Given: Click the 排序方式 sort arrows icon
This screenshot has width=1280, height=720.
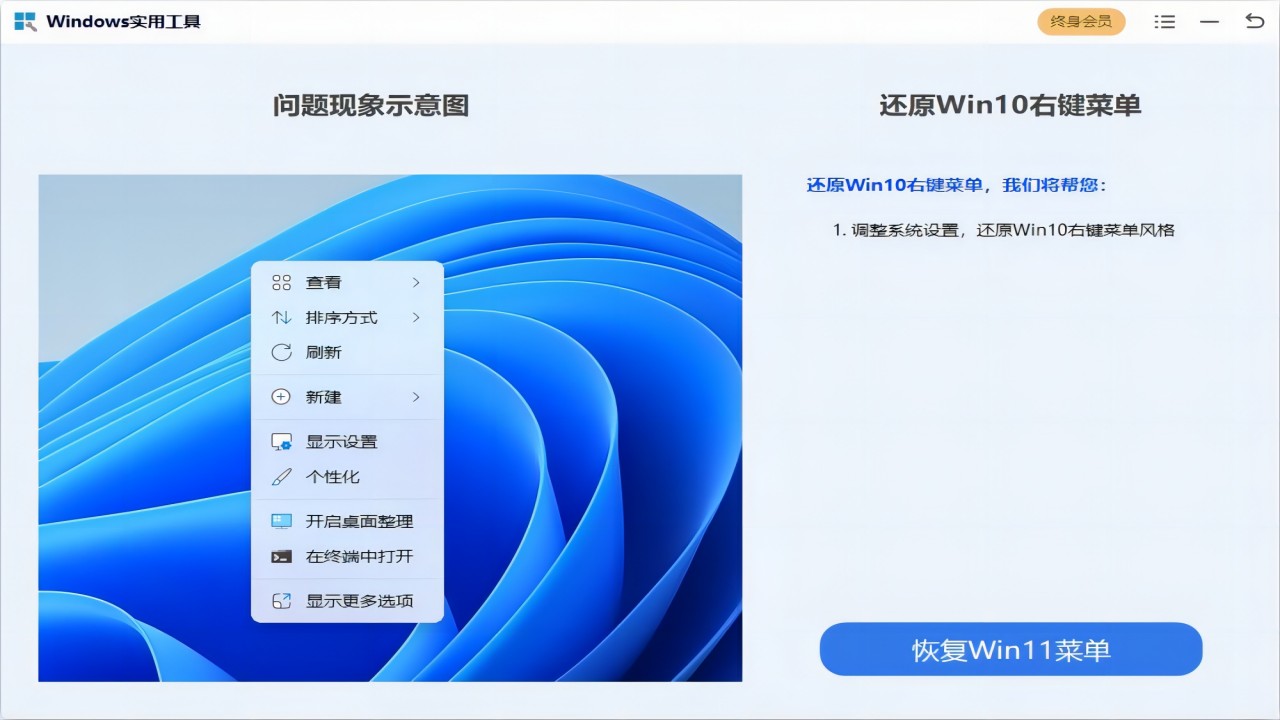Looking at the screenshot, I should [x=281, y=317].
